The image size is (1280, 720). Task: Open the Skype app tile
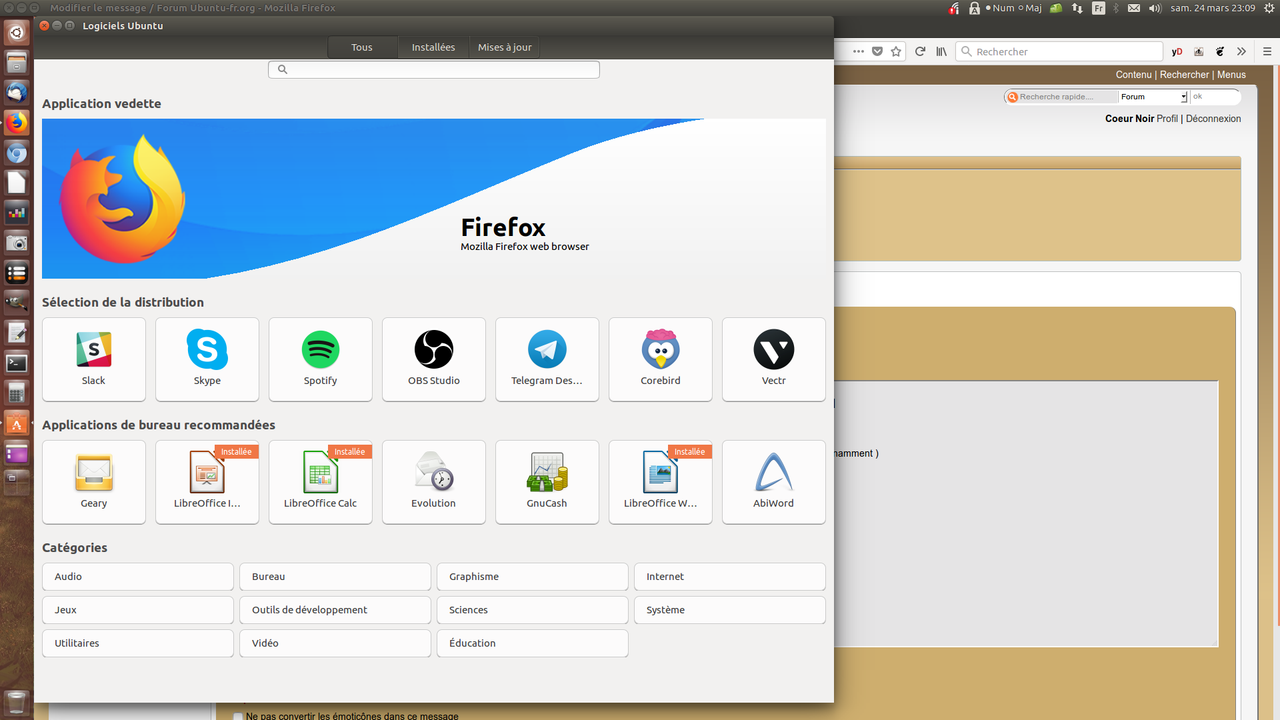pos(207,359)
